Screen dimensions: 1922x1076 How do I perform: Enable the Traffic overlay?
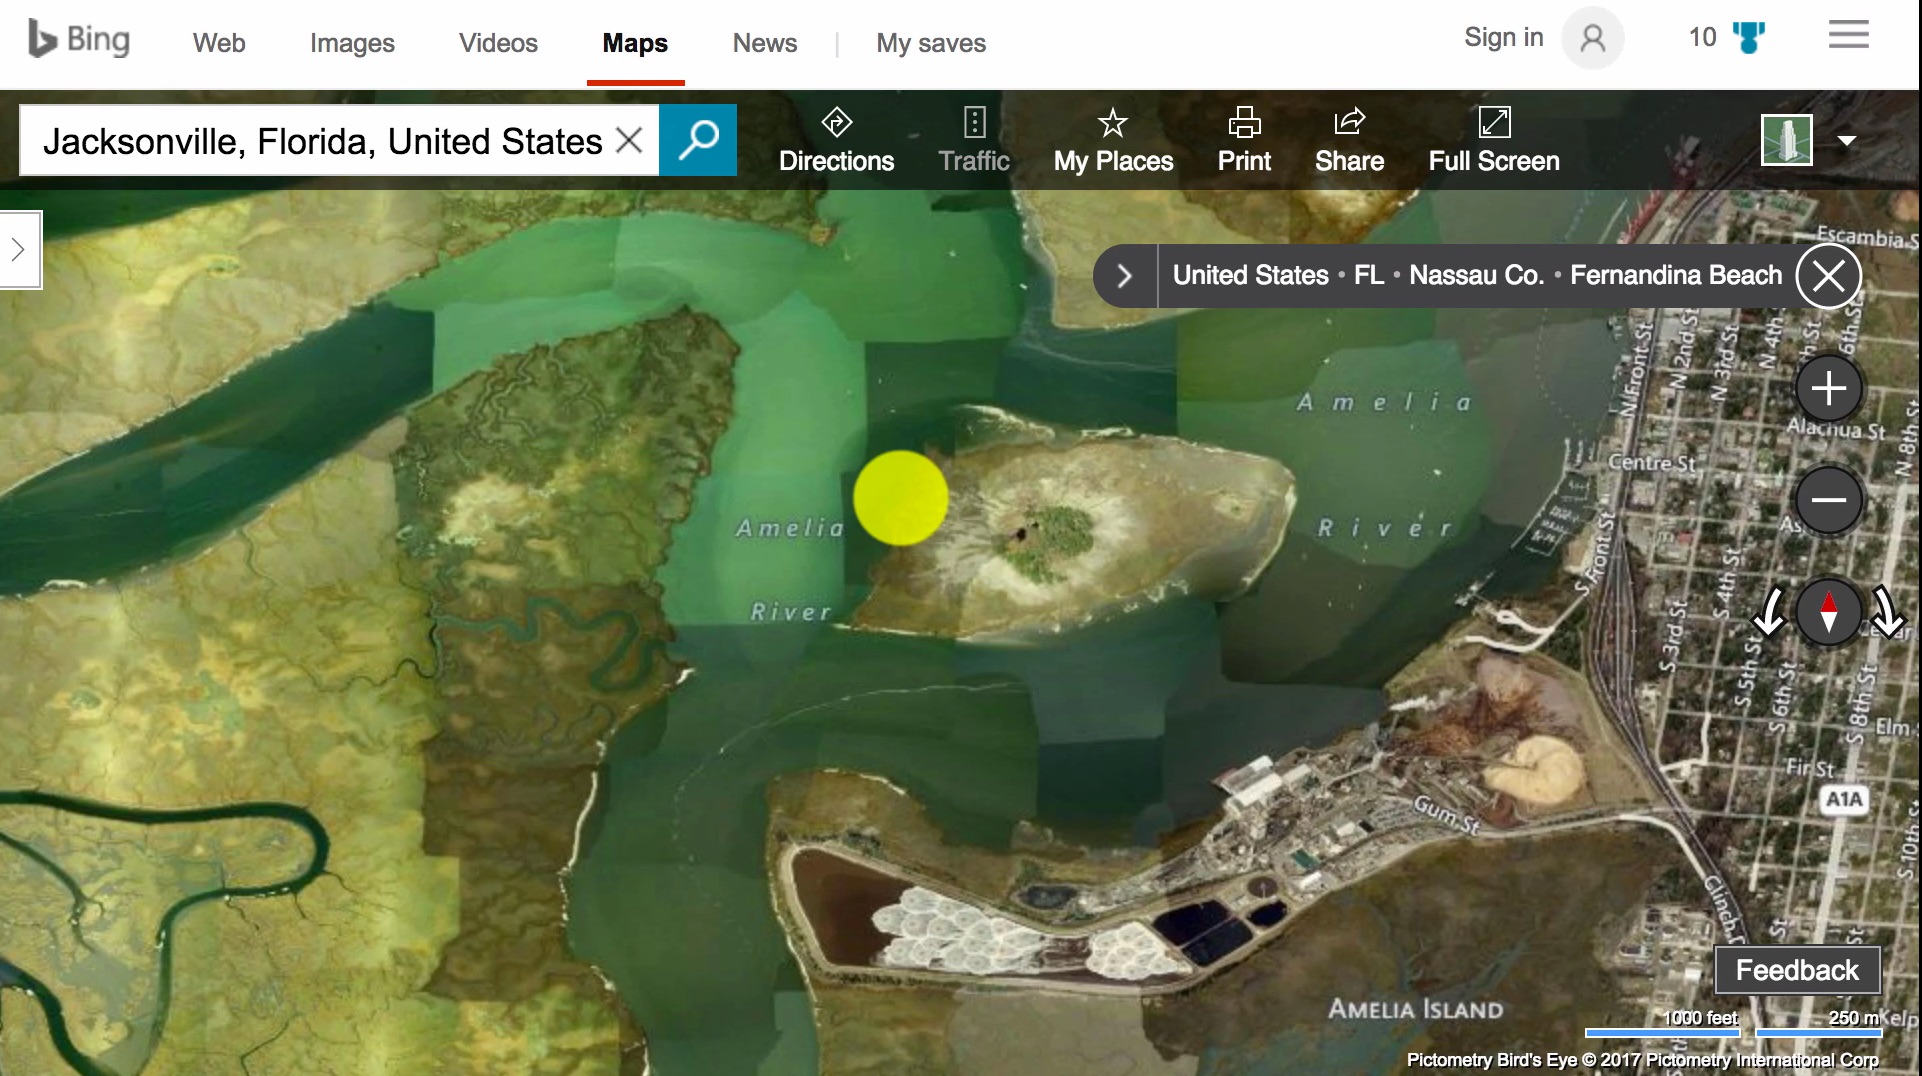coord(973,140)
